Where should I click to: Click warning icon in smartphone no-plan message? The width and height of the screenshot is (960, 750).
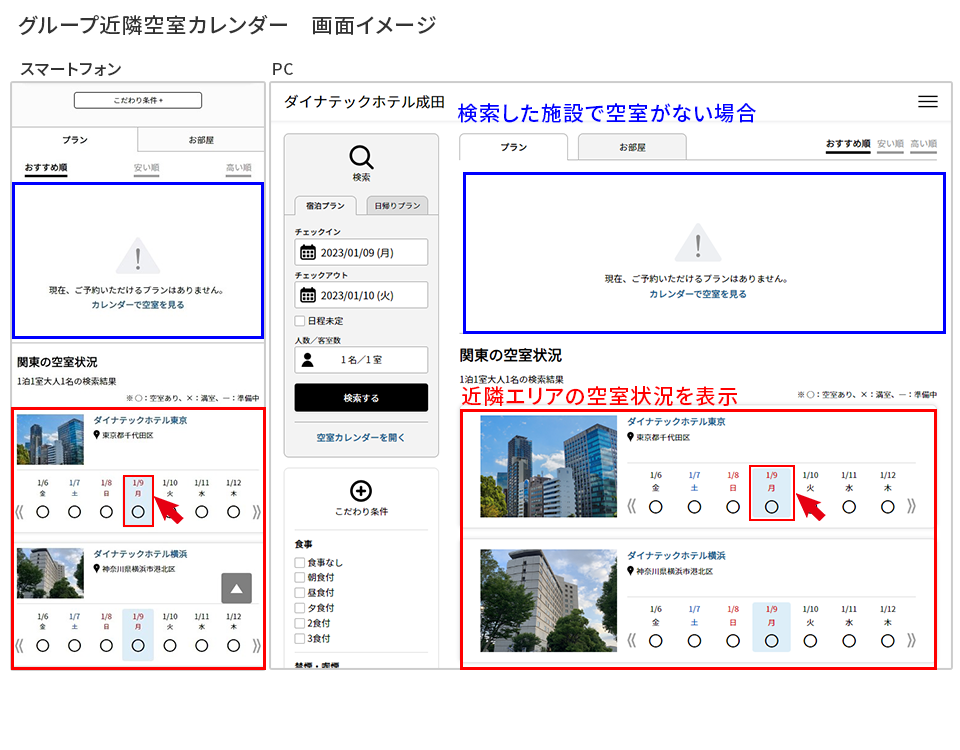tap(138, 256)
